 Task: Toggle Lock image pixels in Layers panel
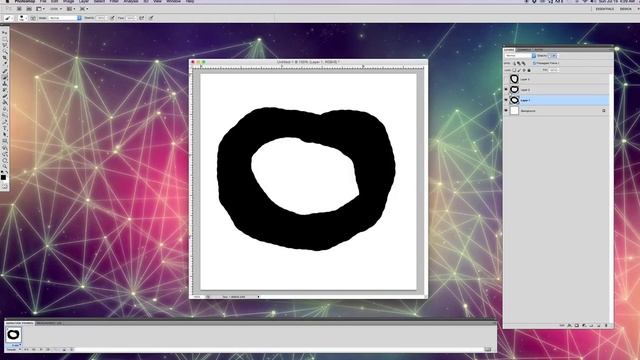point(519,70)
